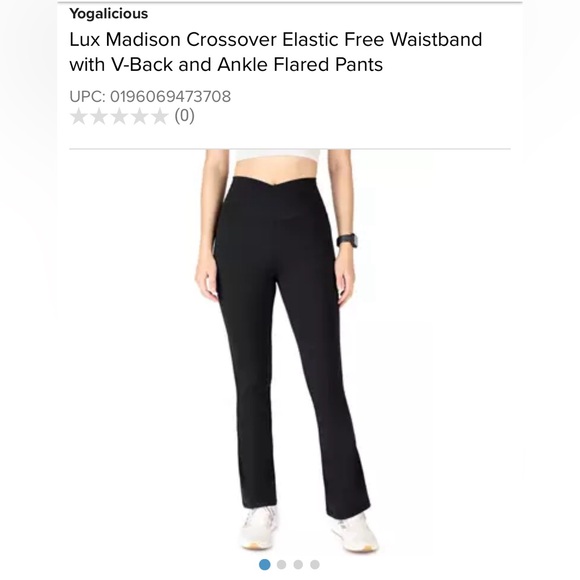Select the second rating star
Screen dimensions: 580x580
point(99,116)
